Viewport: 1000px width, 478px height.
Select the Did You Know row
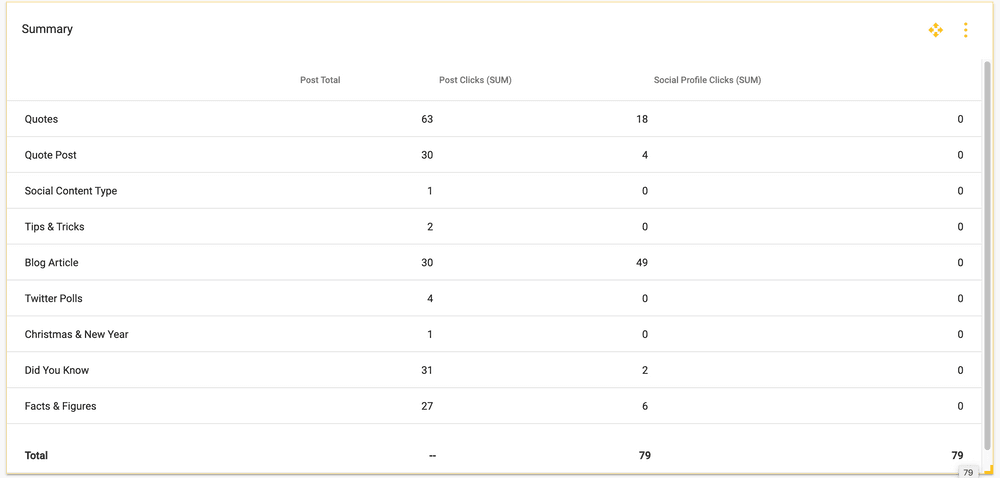click(x=57, y=371)
